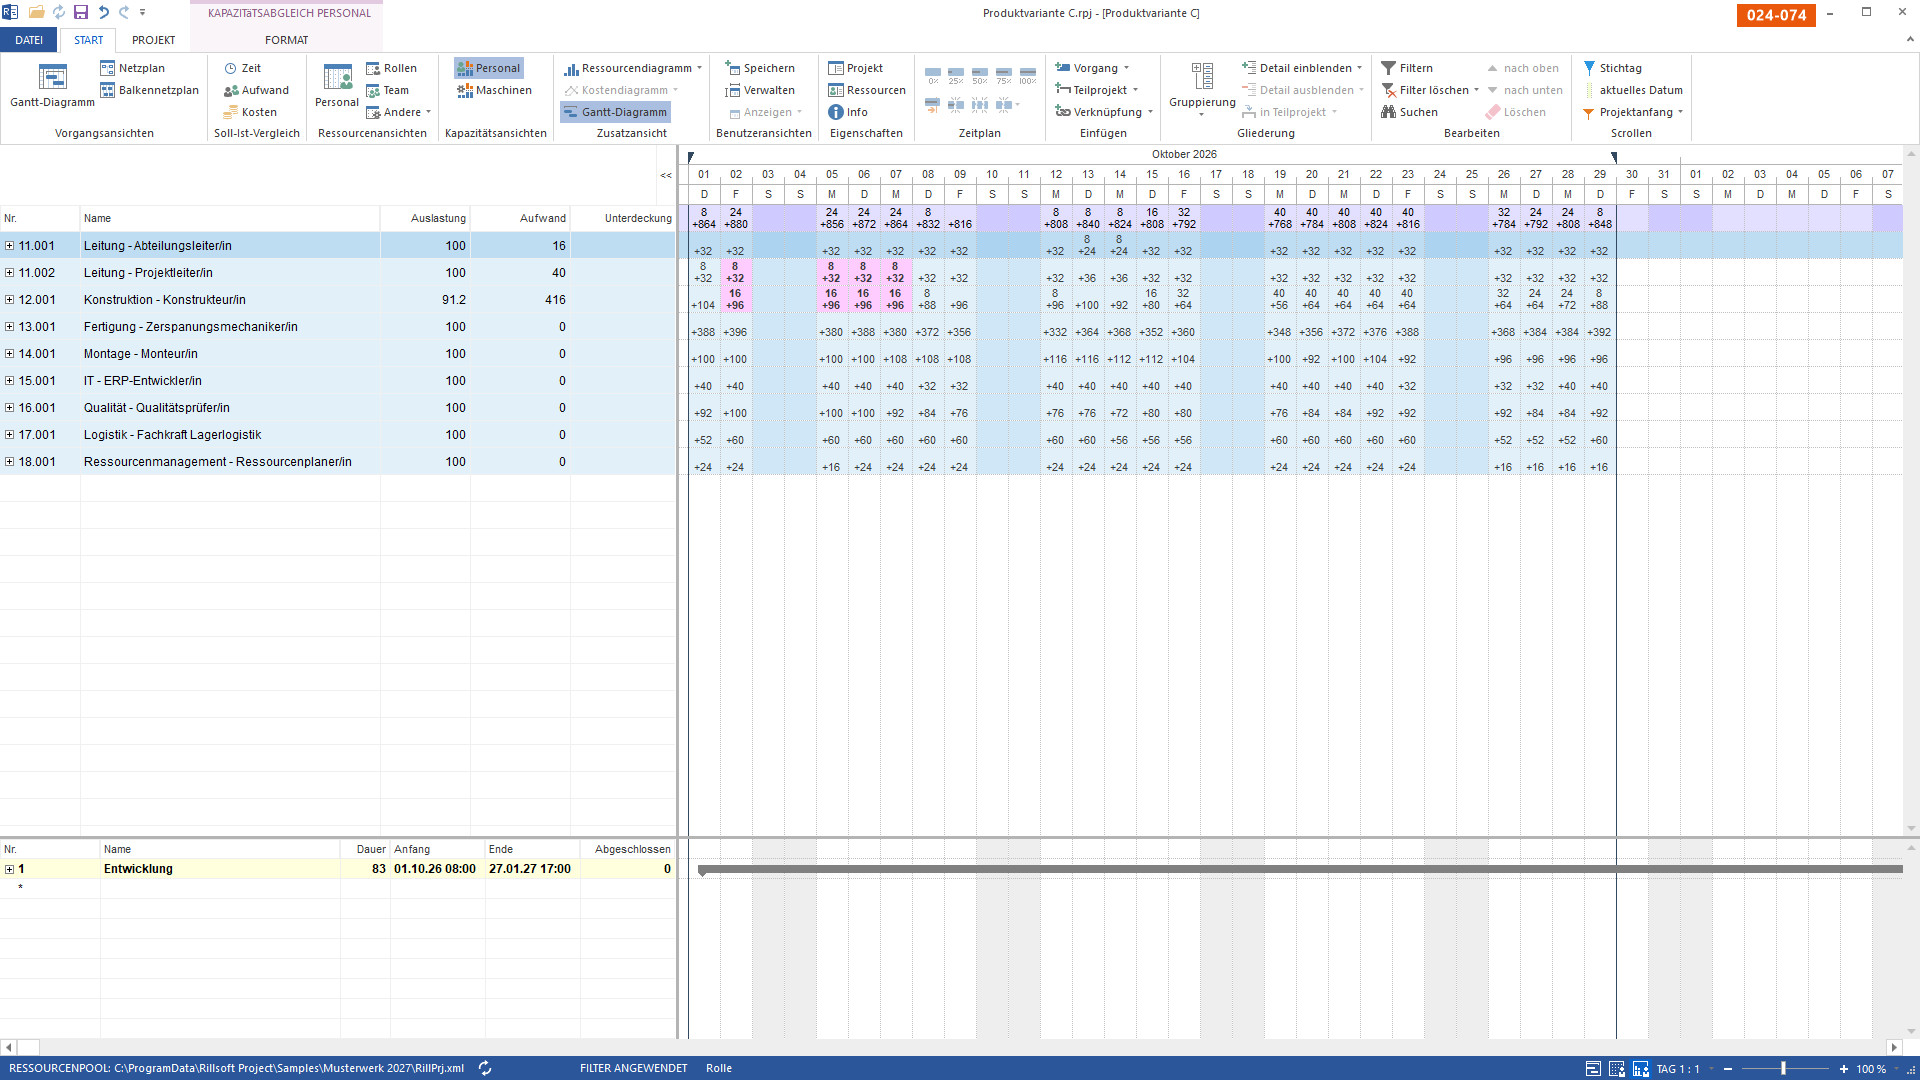Toggle the Personal capacity view
The image size is (1920, 1080).
489,68
